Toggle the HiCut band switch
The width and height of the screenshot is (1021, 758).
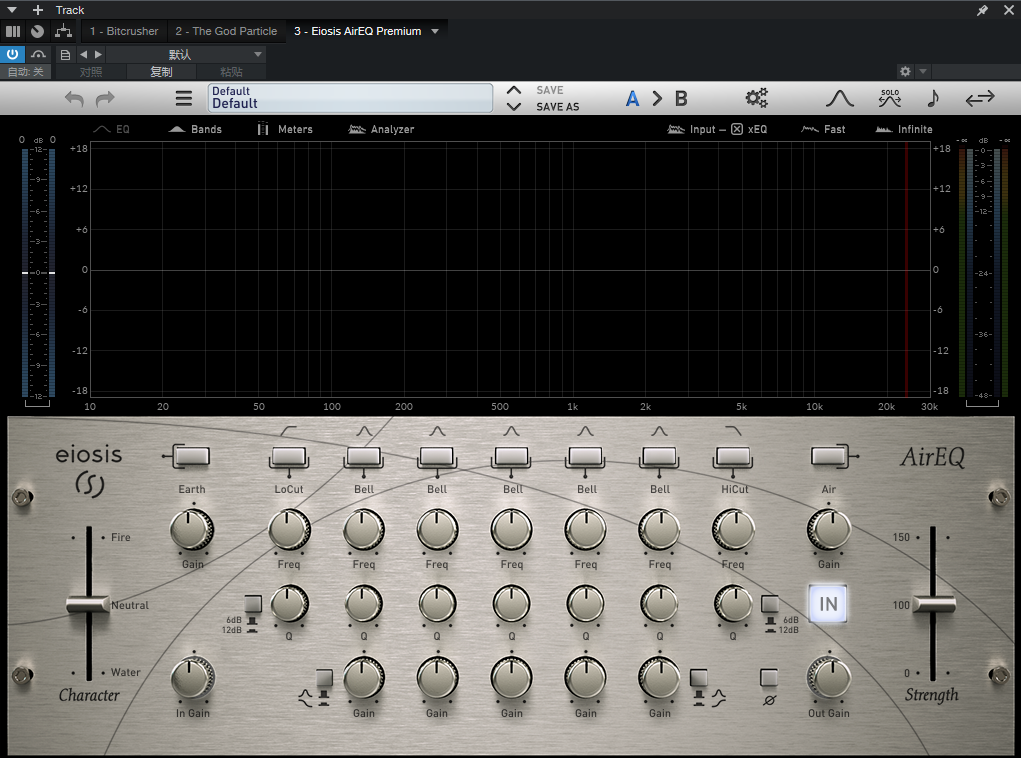(x=734, y=456)
